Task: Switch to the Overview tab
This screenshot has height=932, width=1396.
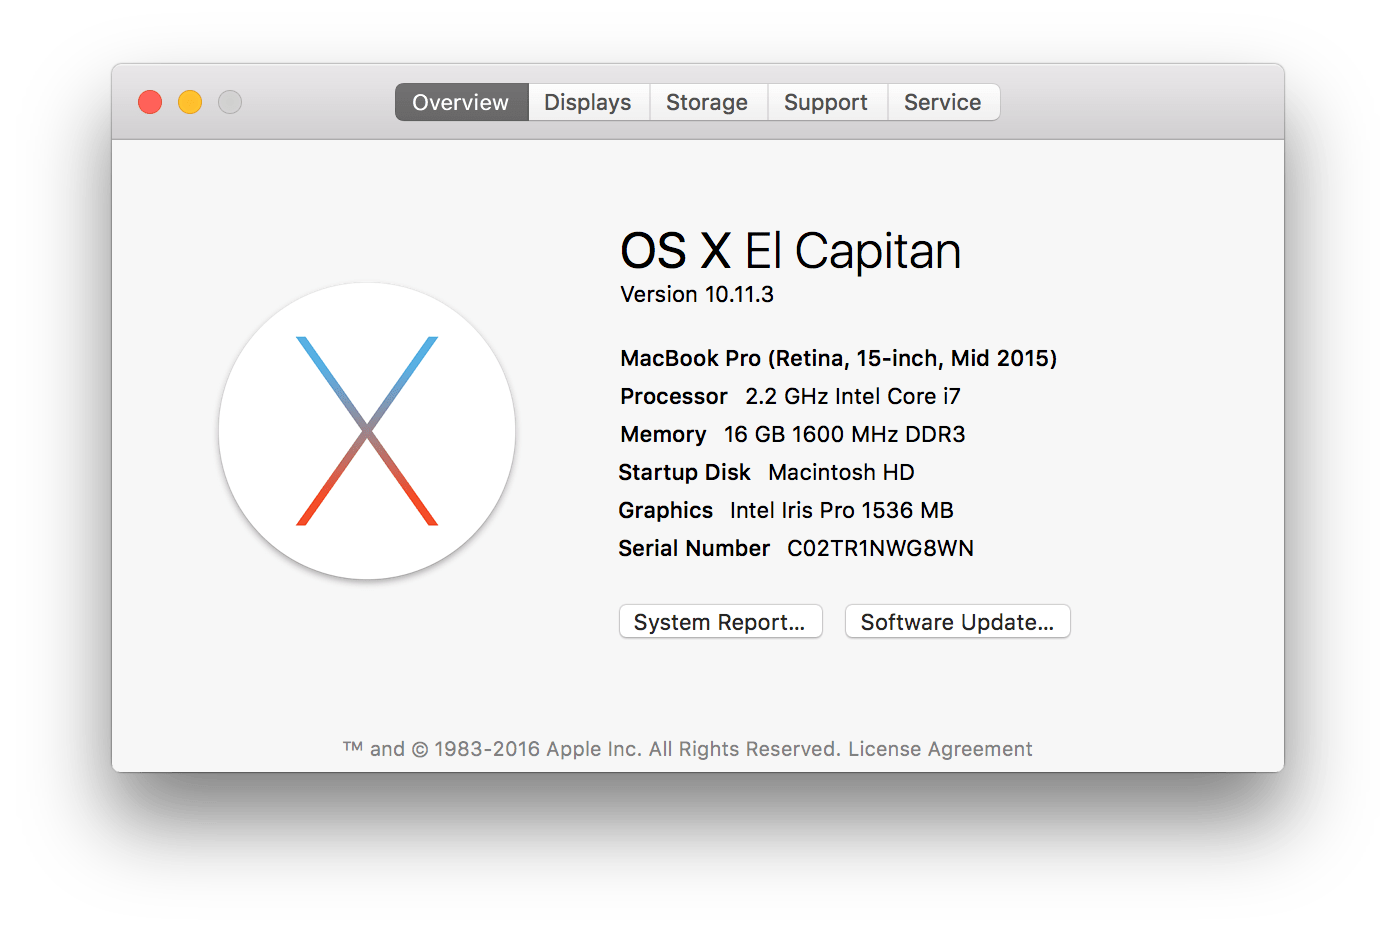Action: [x=461, y=102]
